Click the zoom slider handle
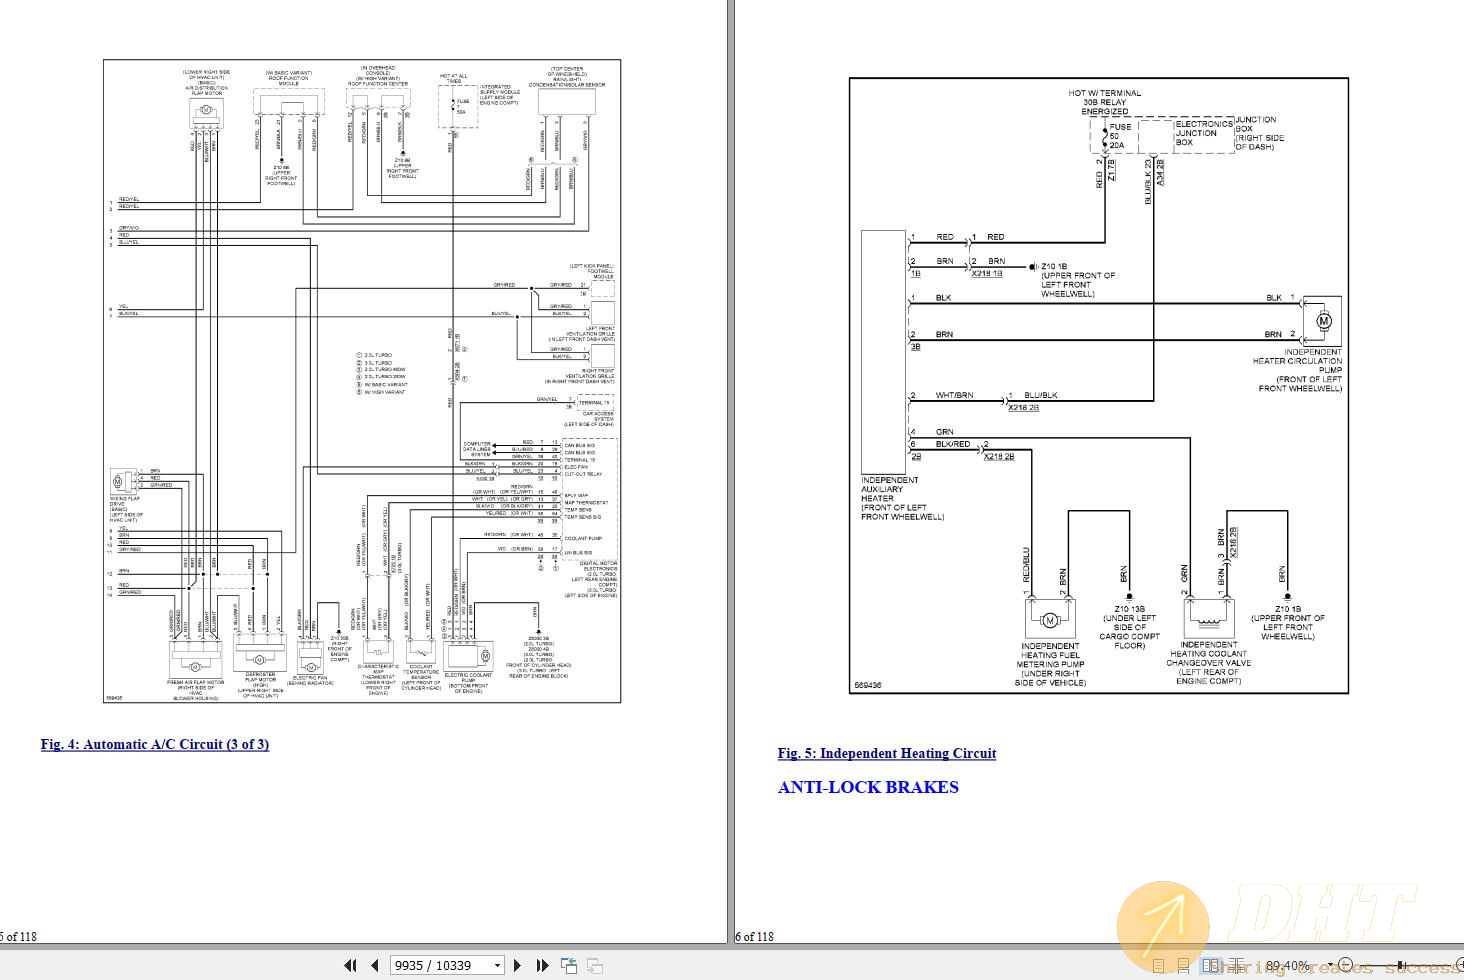This screenshot has width=1464, height=980. 1400,965
